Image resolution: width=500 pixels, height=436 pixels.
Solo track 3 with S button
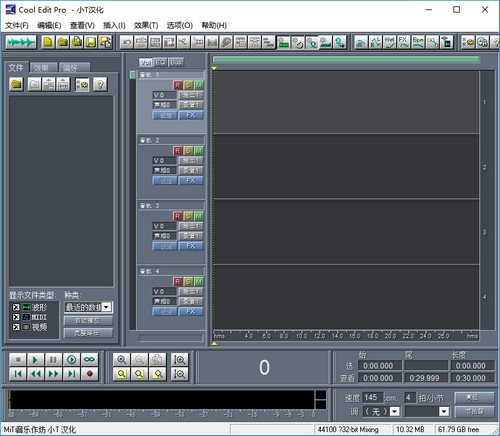pos(188,216)
